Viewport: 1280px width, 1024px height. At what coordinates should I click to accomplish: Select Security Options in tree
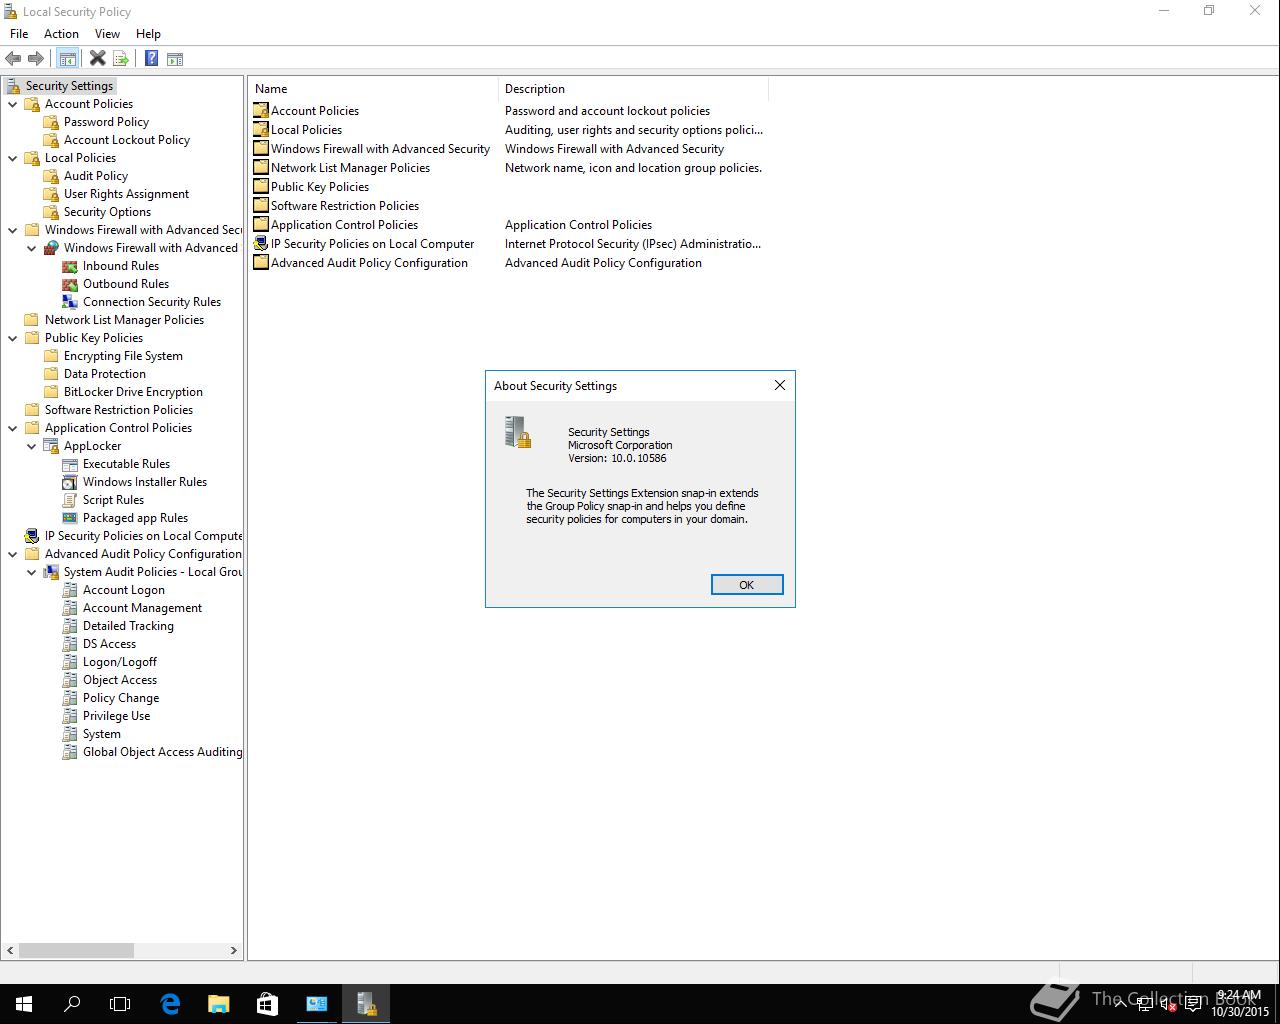(107, 212)
